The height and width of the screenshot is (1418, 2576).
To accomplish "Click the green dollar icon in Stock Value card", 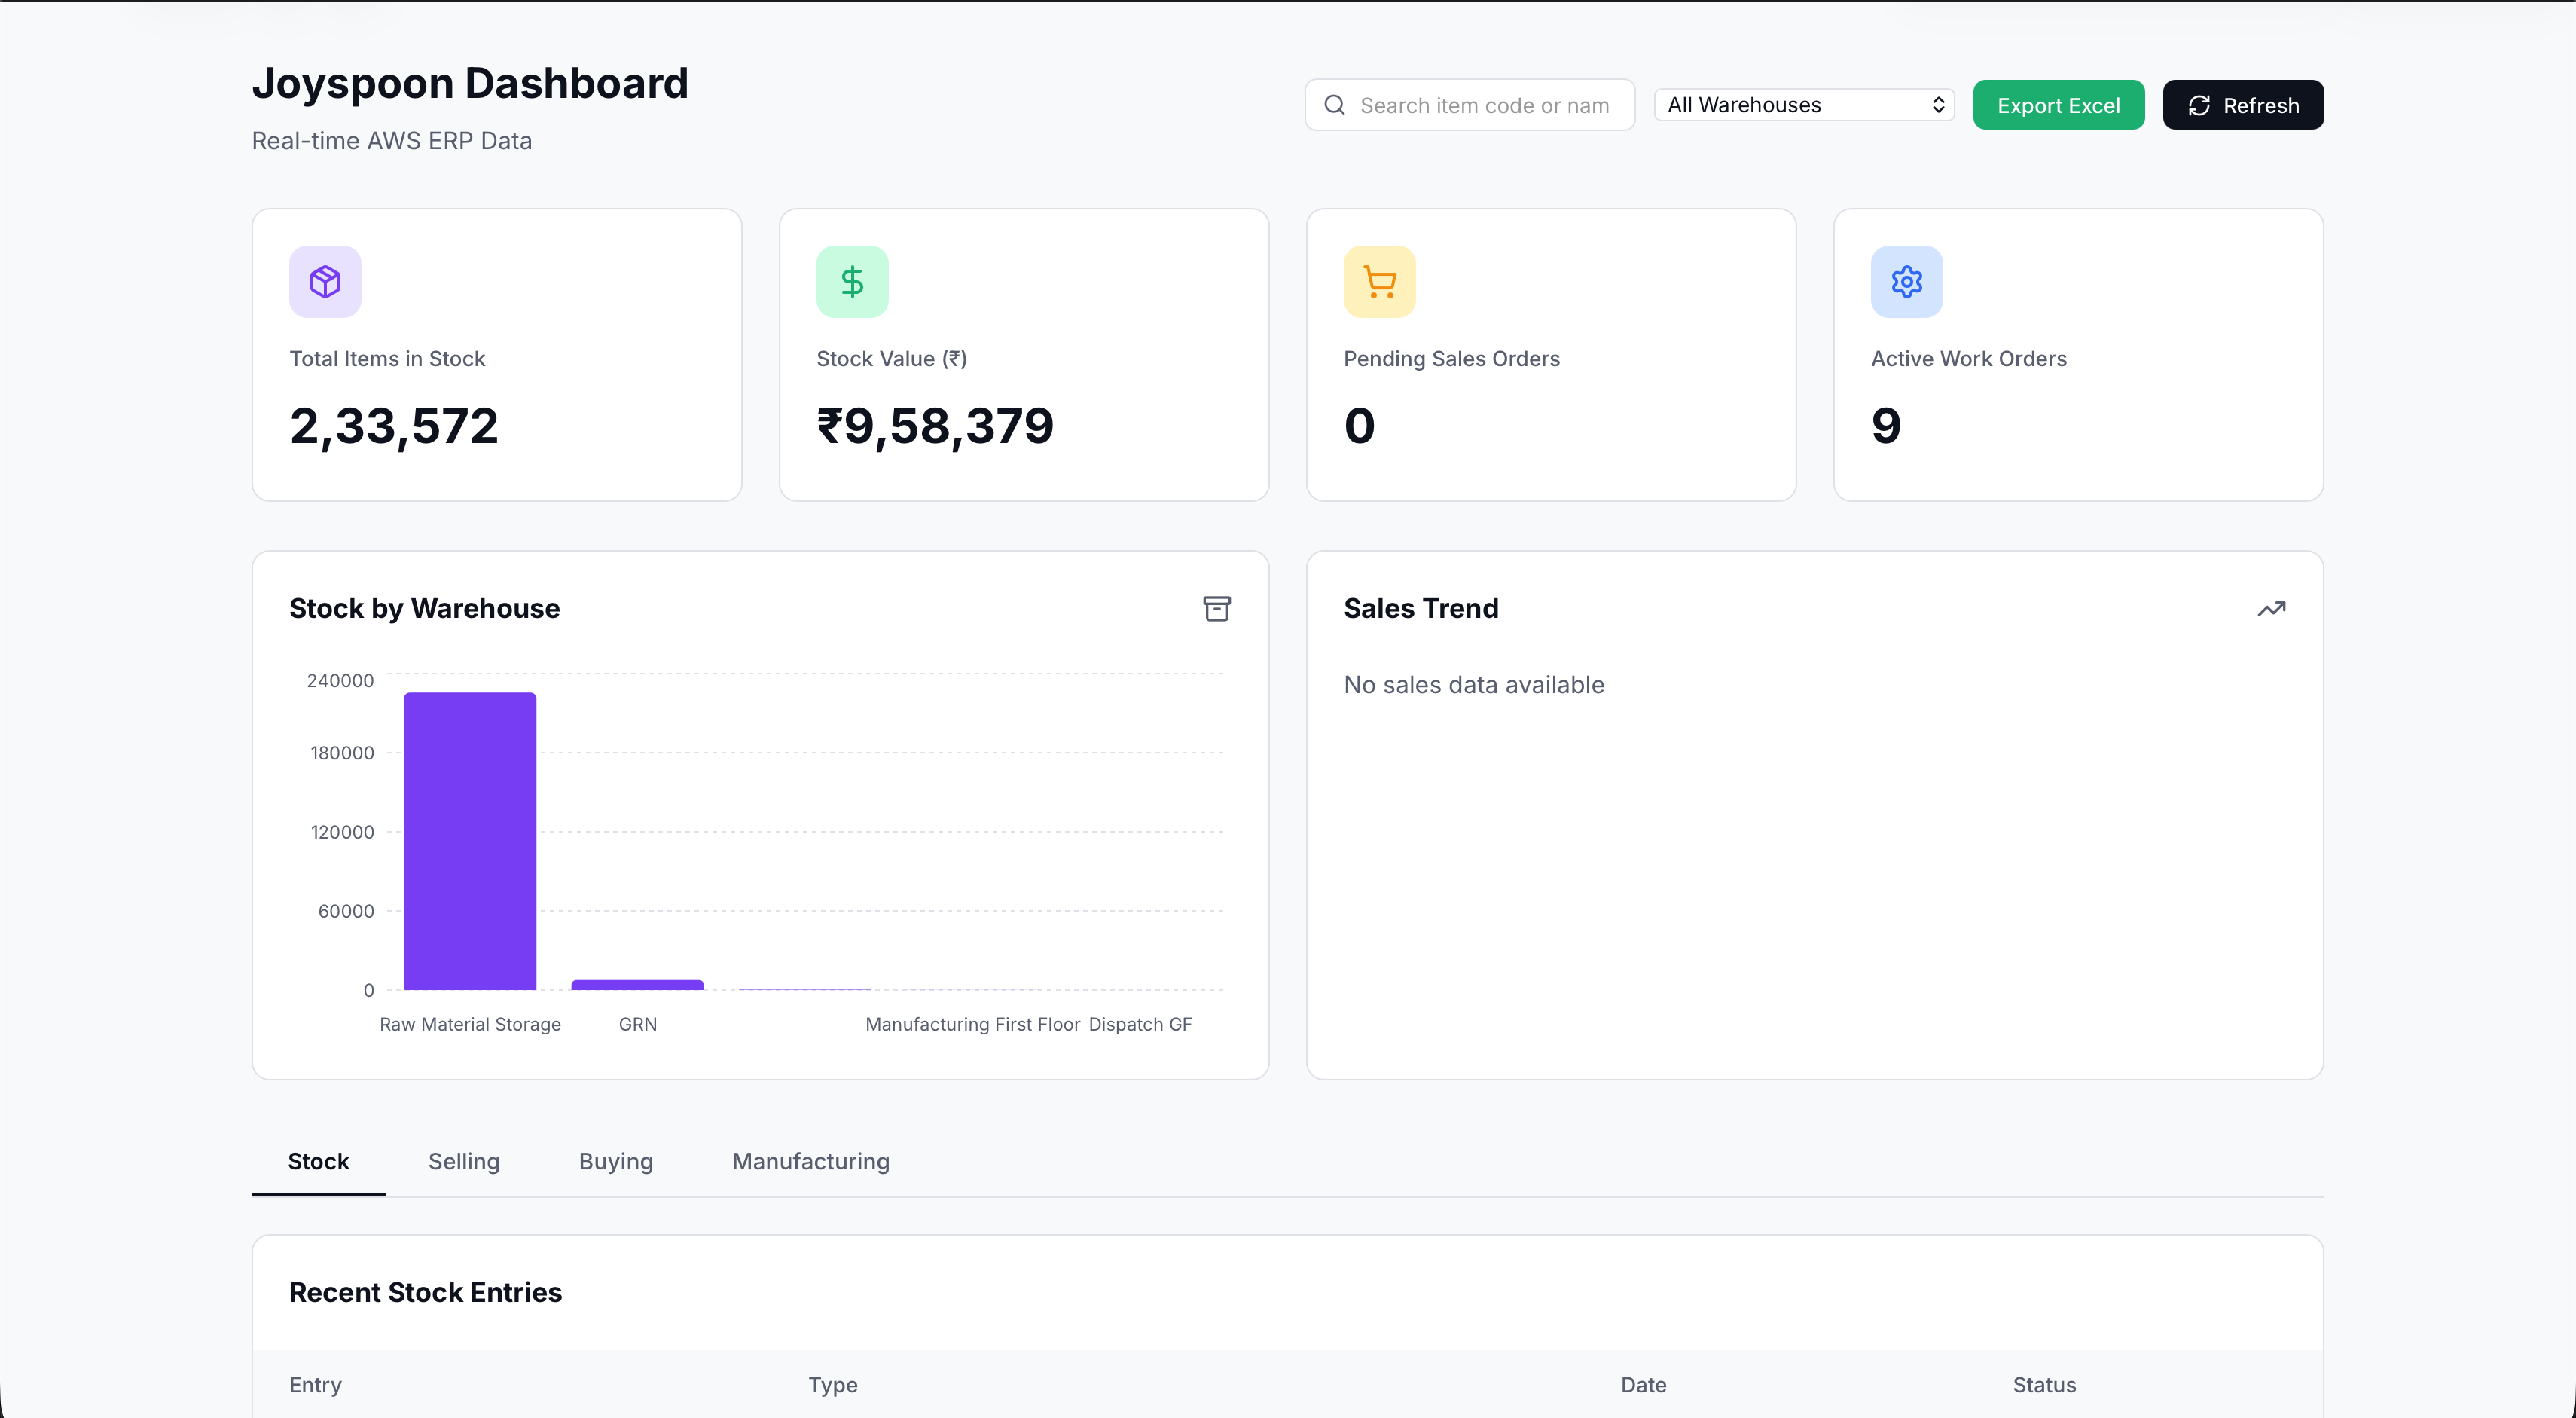I will pyautogui.click(x=852, y=282).
